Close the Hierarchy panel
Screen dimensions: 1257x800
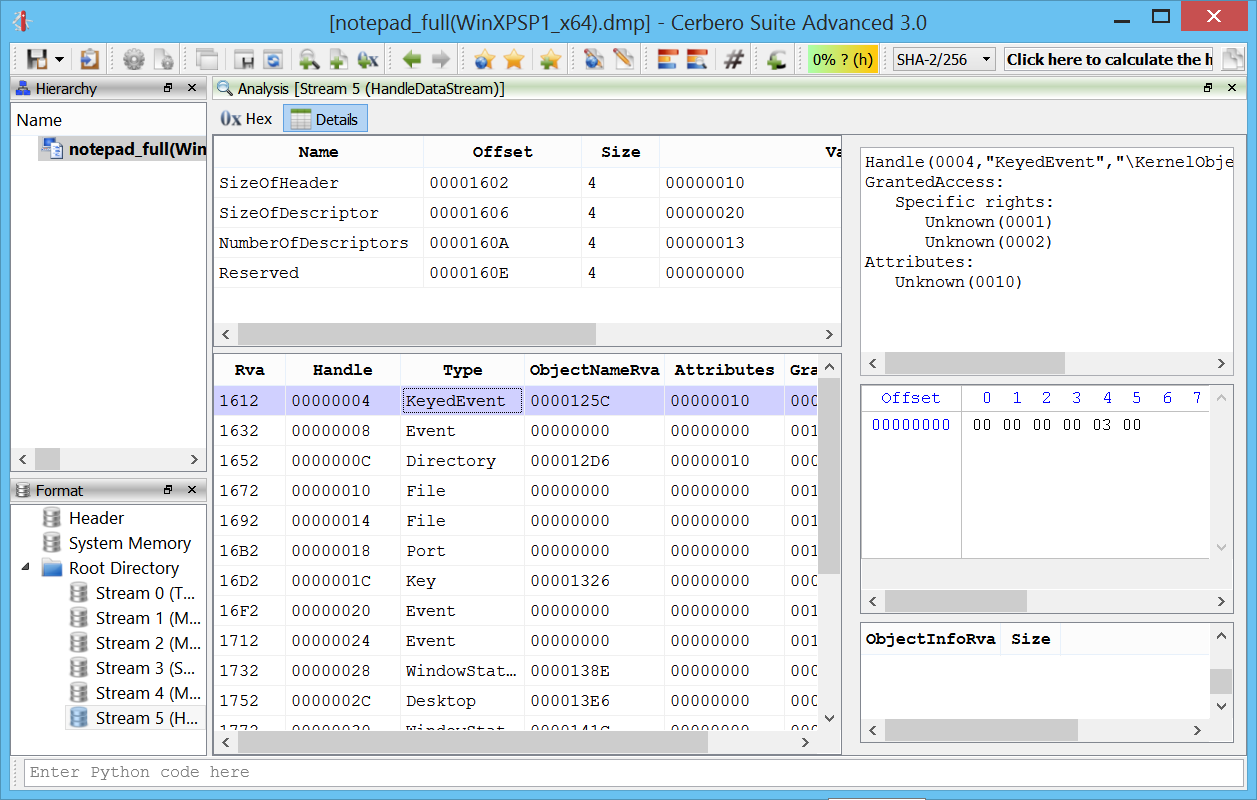(x=192, y=88)
